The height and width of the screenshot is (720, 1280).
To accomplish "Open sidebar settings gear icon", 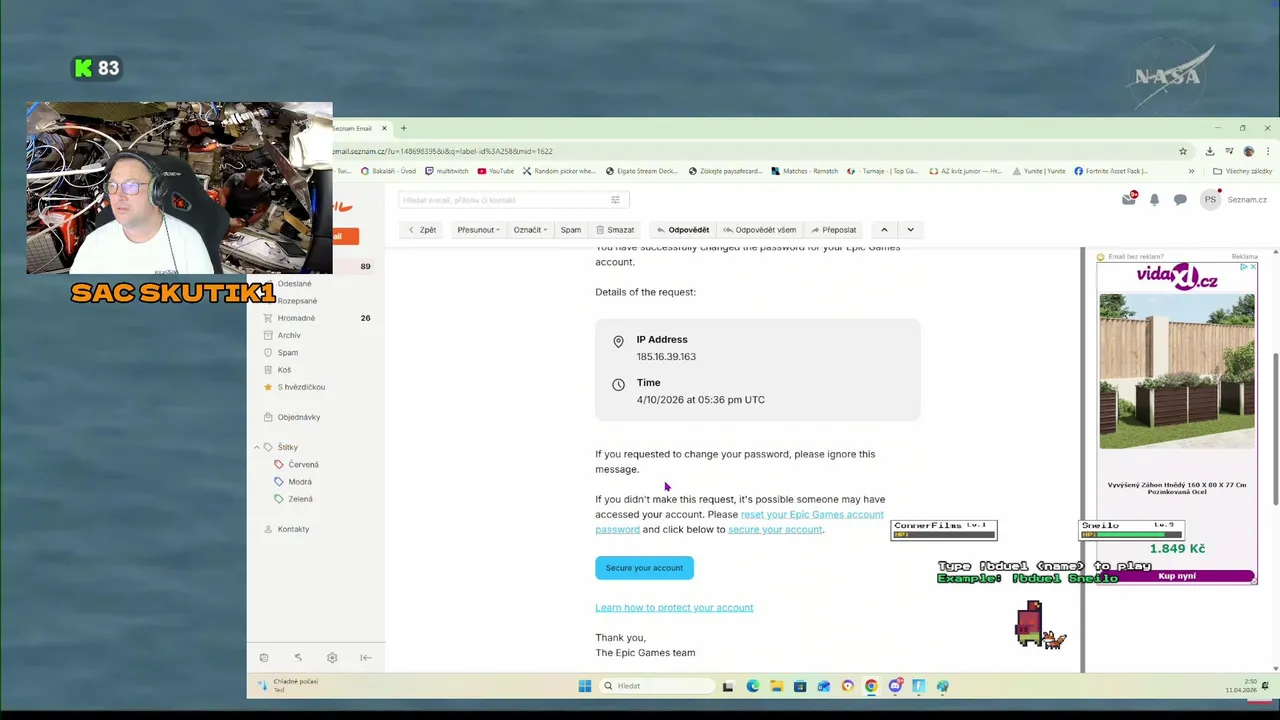I will pyautogui.click(x=332, y=658).
